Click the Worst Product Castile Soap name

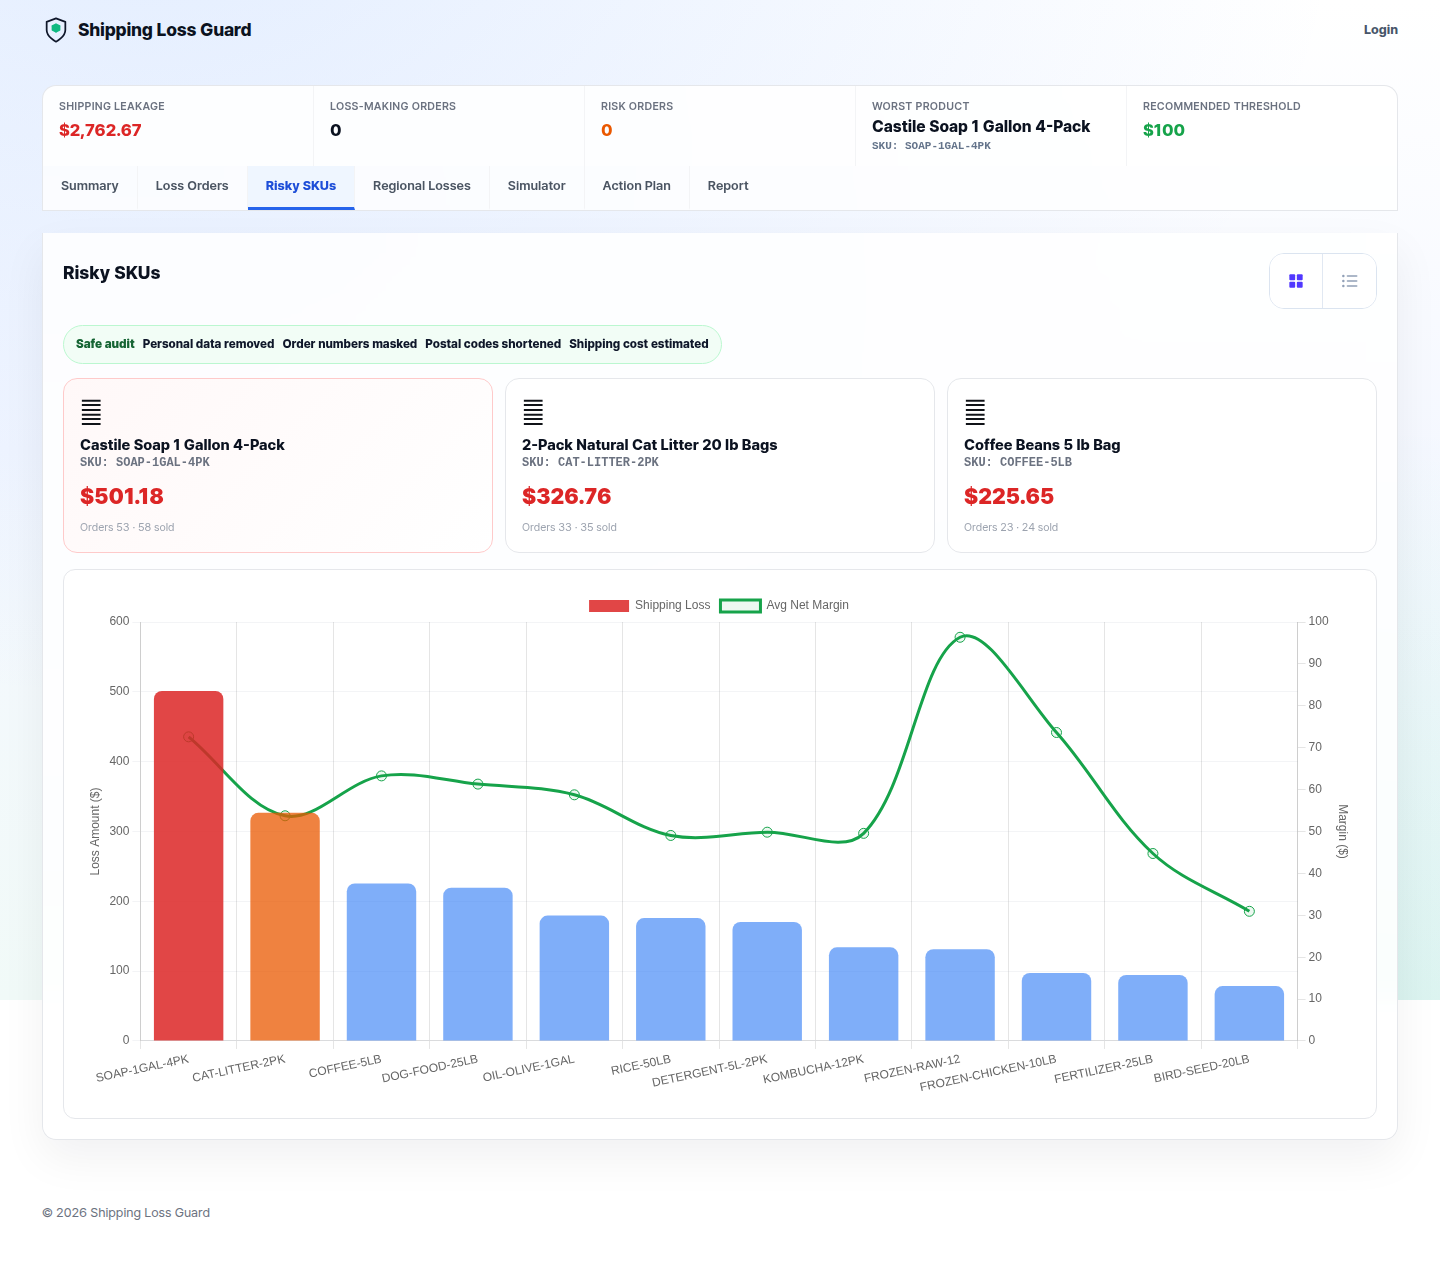981,126
